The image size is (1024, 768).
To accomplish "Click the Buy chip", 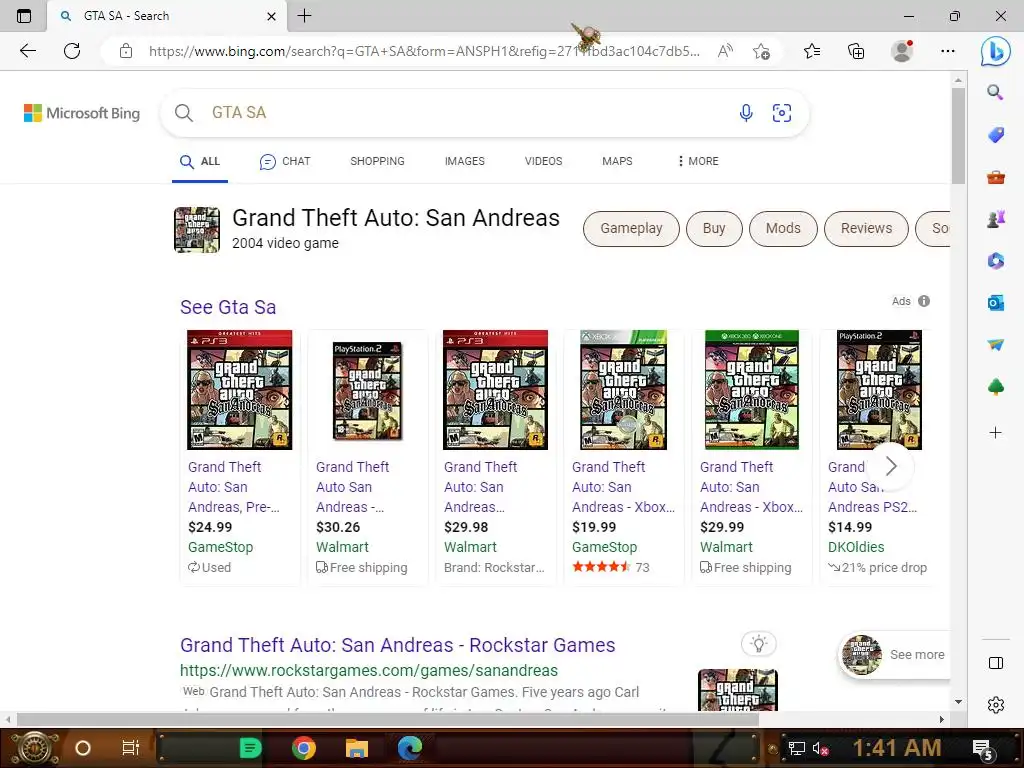I will (714, 229).
